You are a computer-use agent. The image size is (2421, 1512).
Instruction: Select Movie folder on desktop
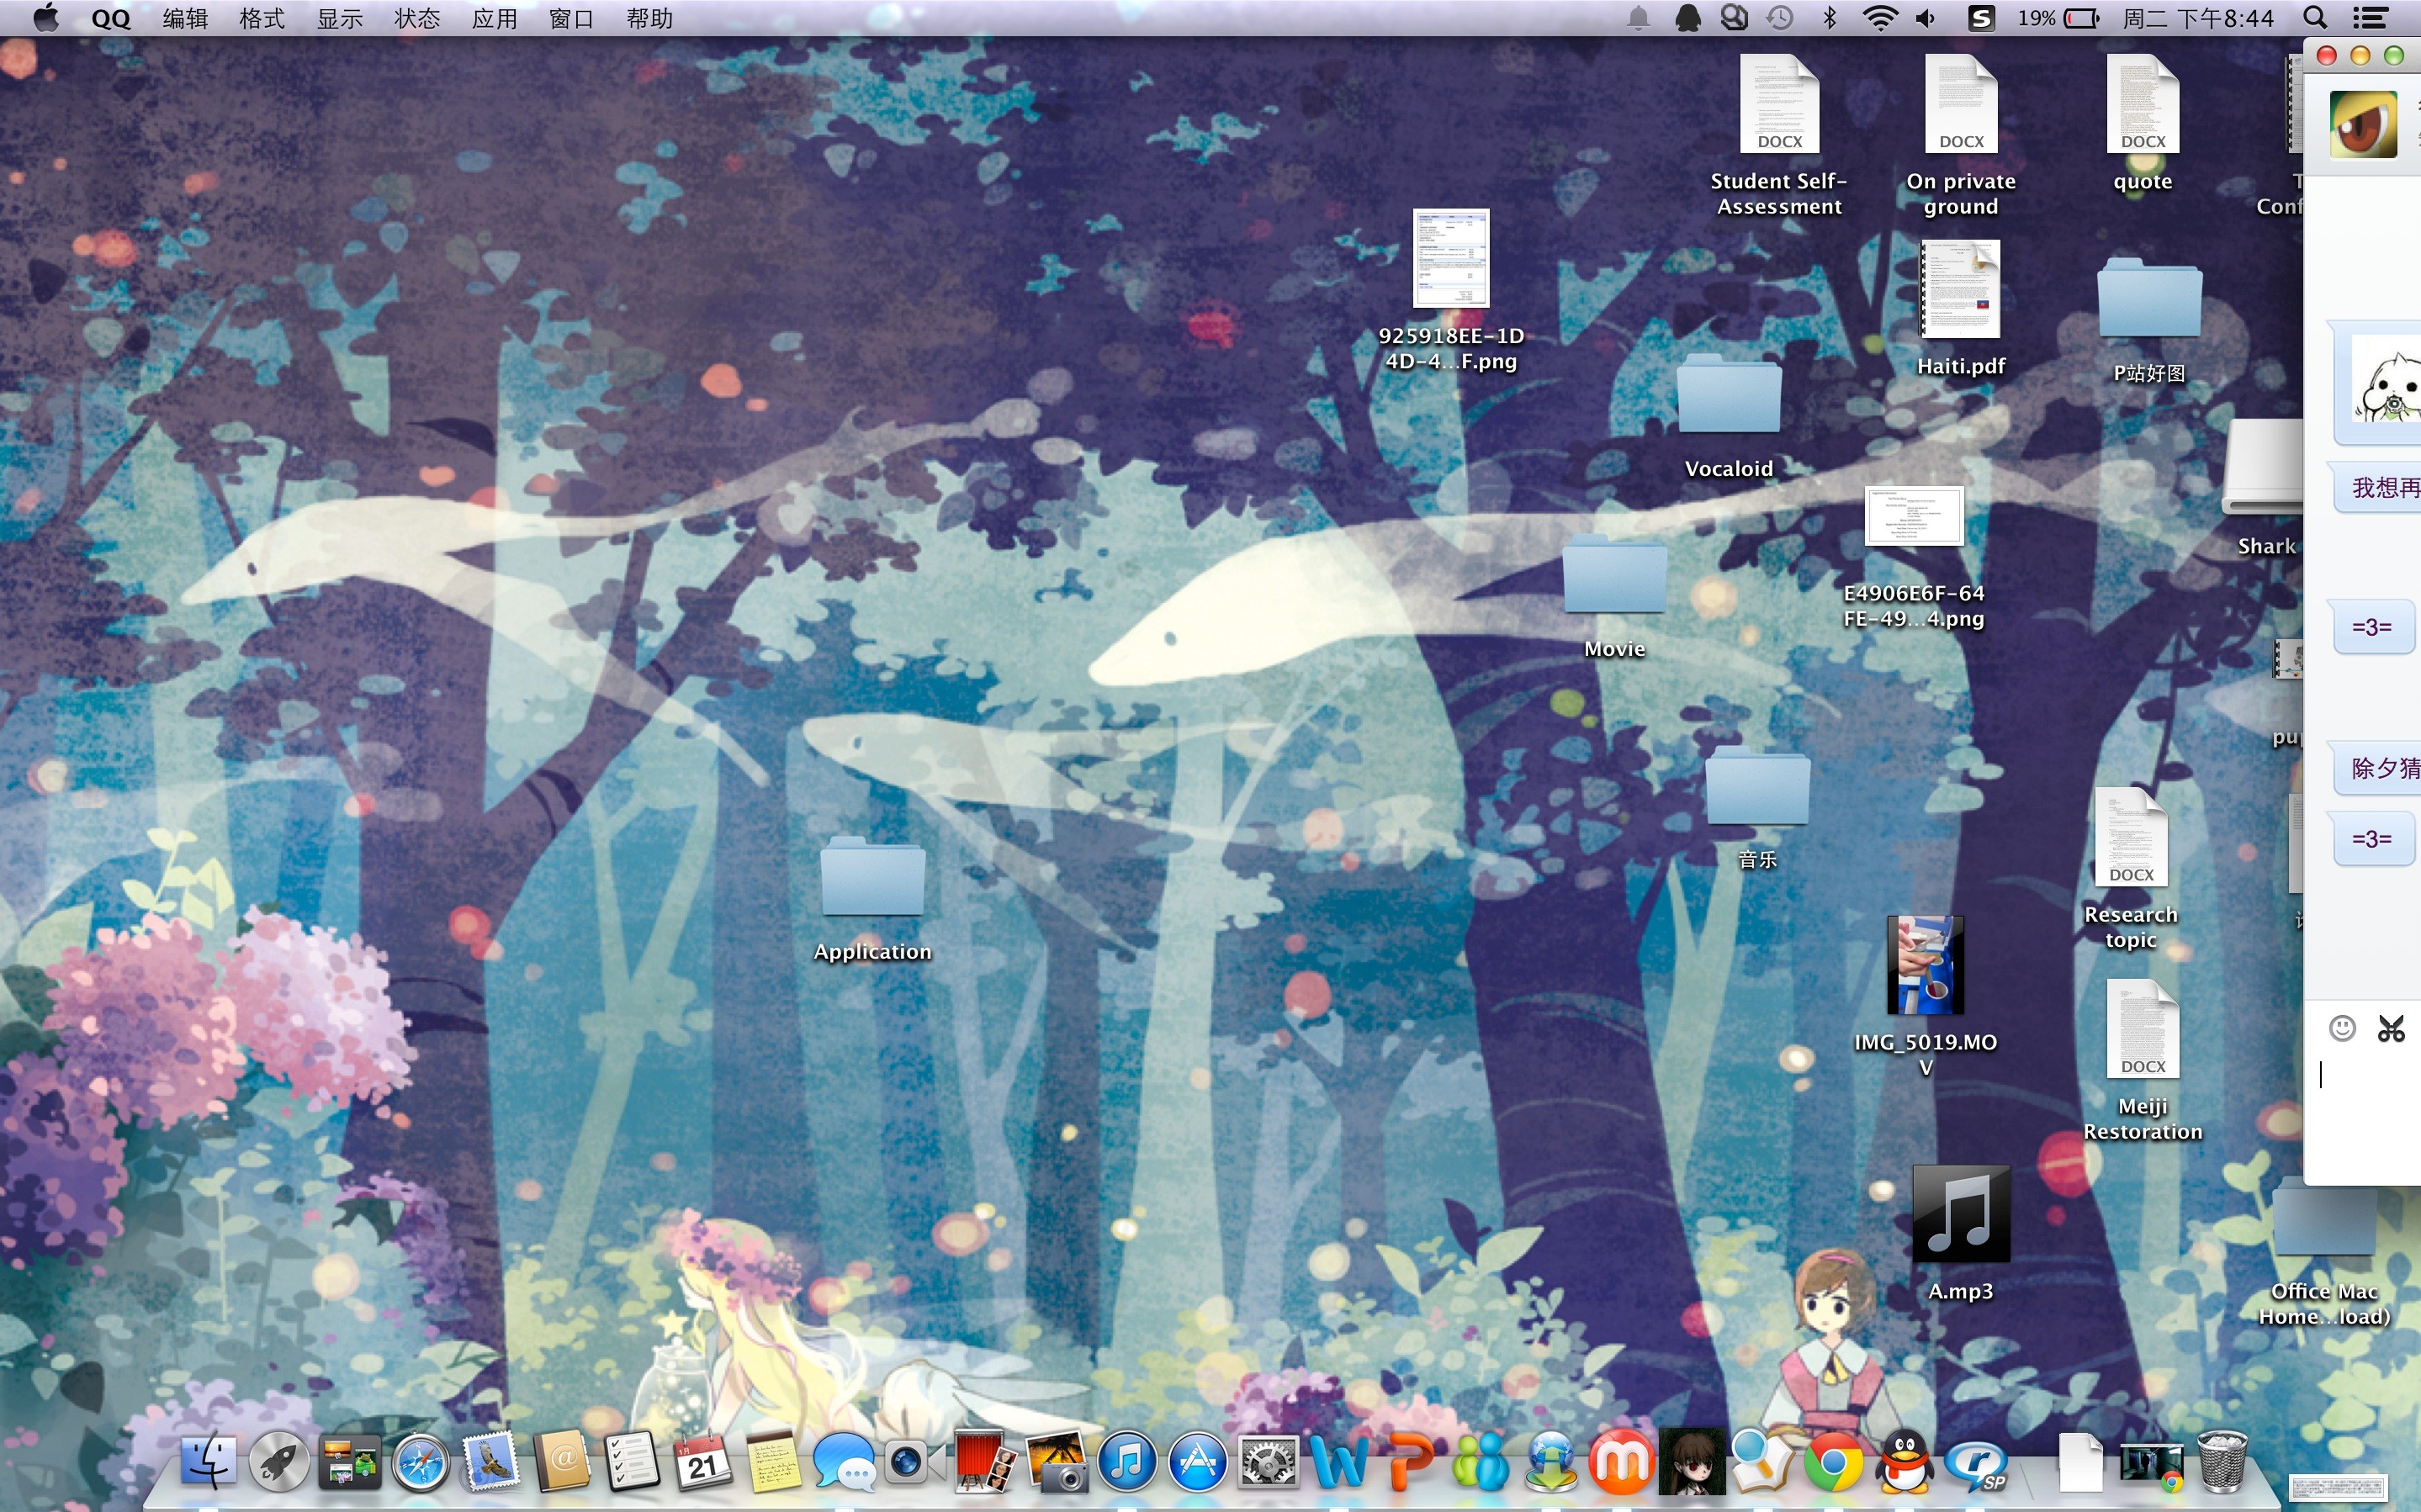(1614, 596)
